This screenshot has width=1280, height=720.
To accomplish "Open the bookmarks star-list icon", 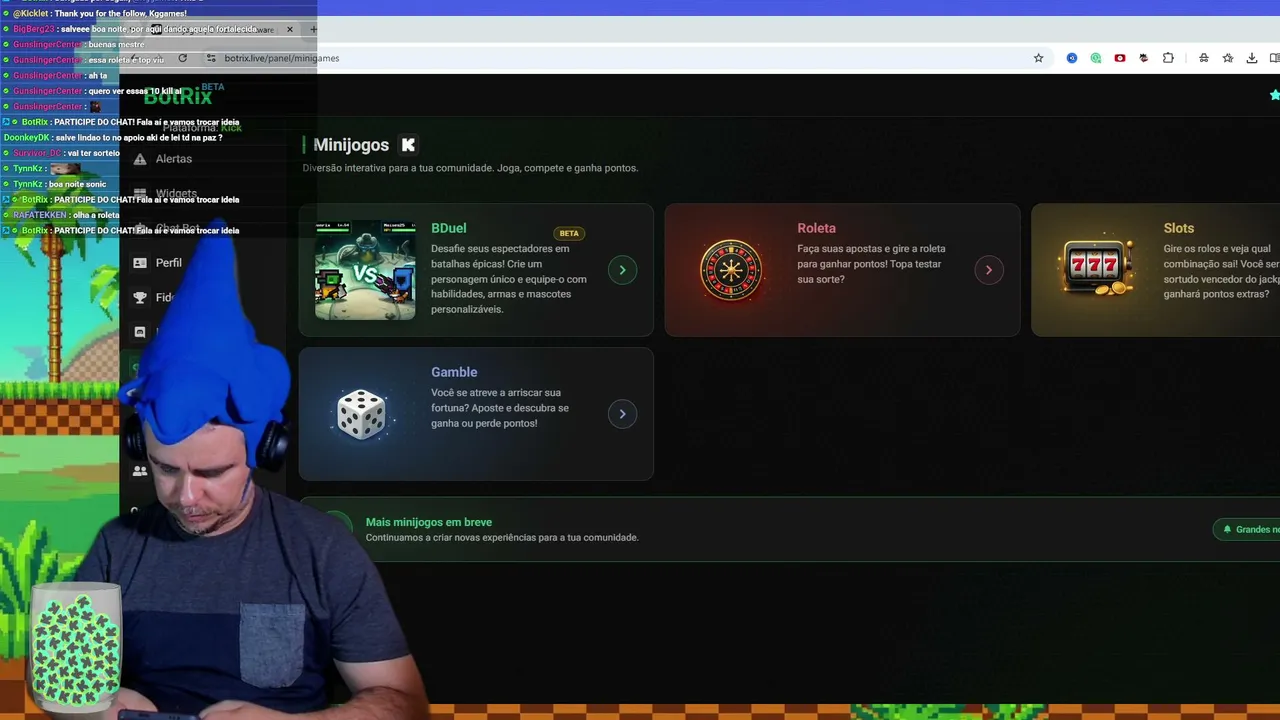I will click(x=1228, y=58).
